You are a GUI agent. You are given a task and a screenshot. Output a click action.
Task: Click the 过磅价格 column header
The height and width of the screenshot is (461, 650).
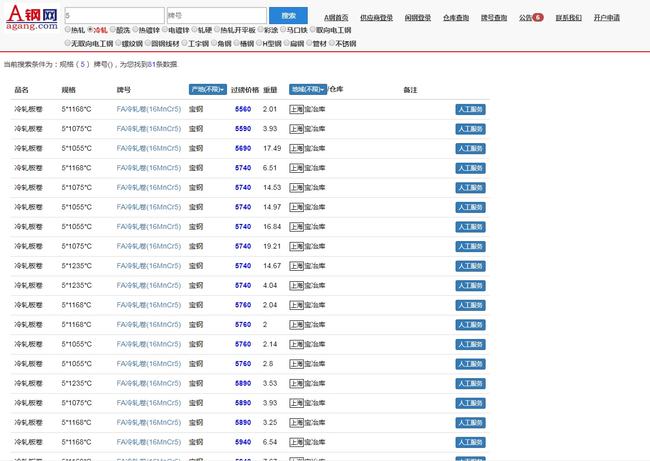245,90
